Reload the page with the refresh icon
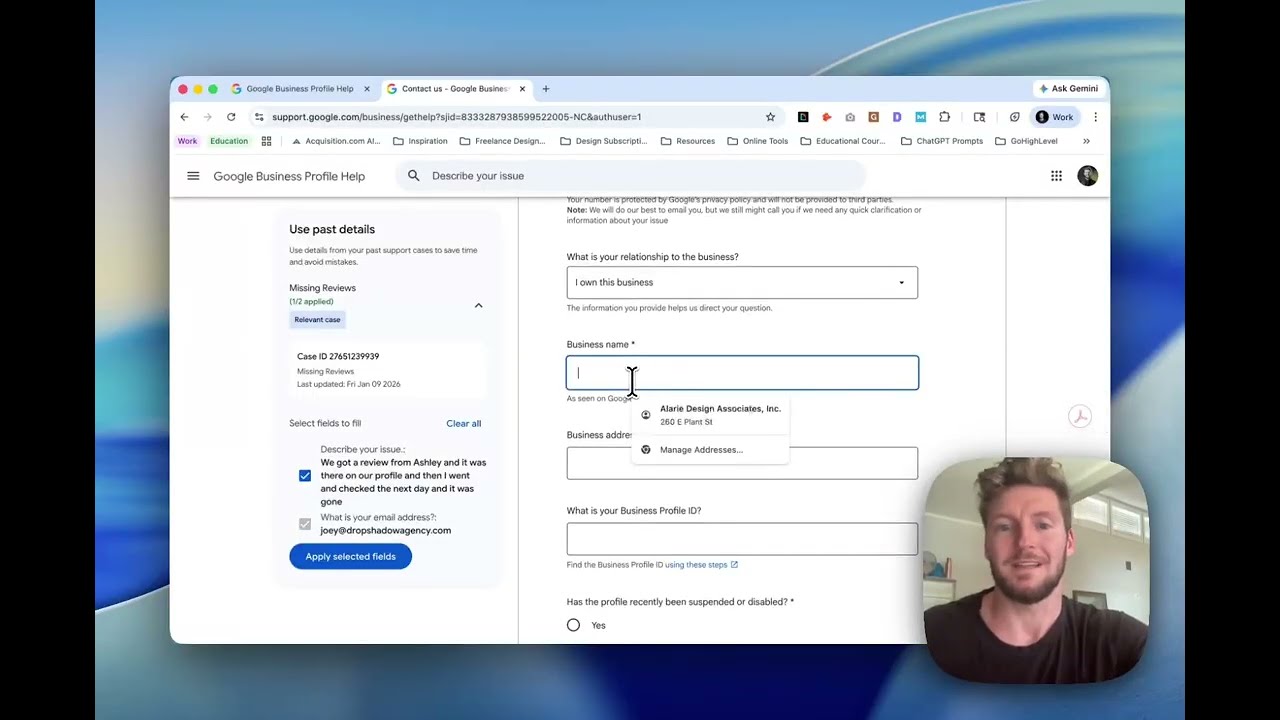 pos(231,117)
